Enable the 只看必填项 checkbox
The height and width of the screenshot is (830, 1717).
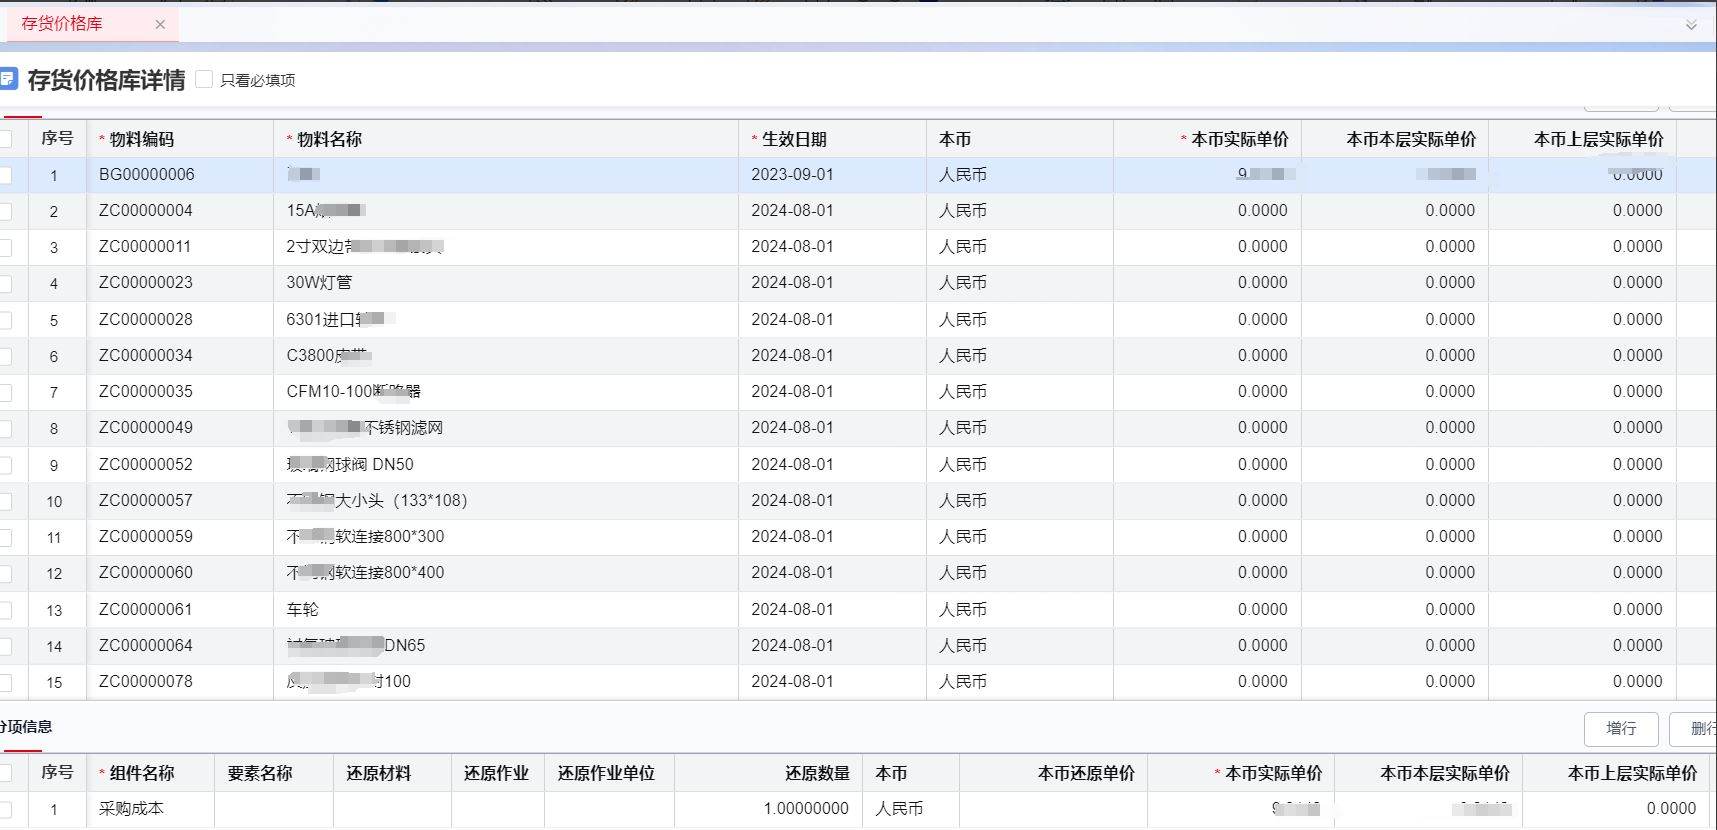click(204, 79)
